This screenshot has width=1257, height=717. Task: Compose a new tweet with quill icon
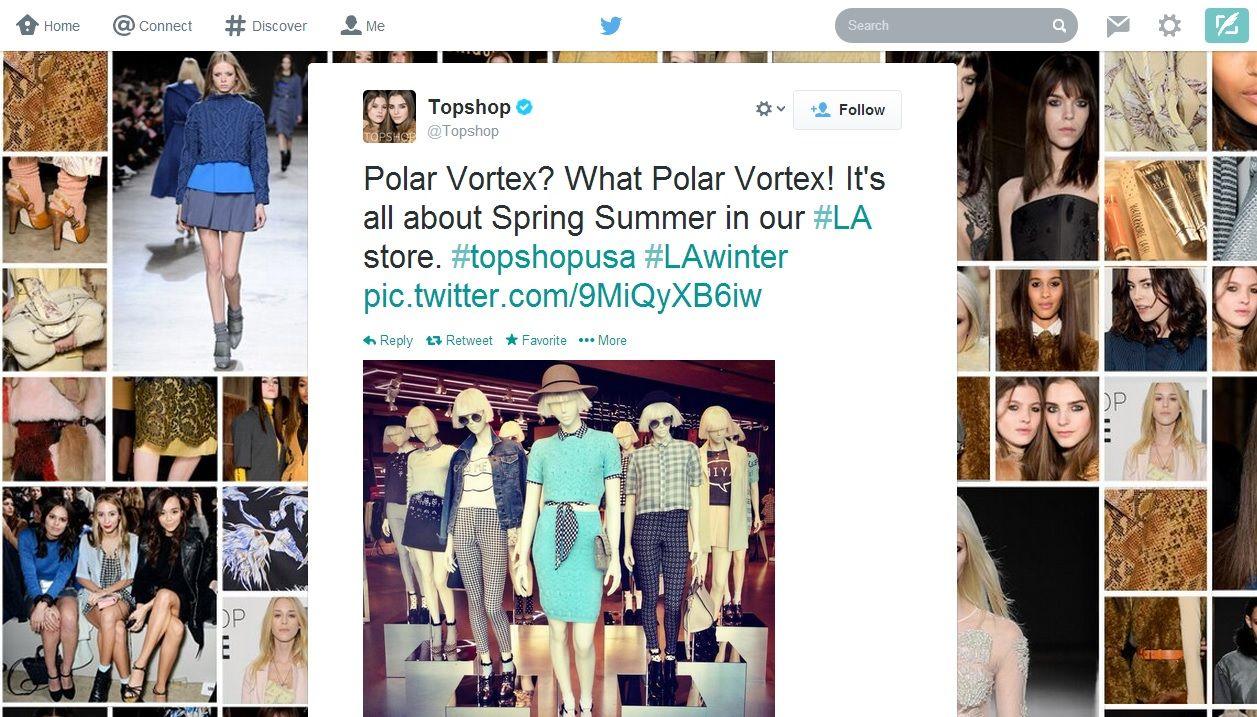(1226, 25)
